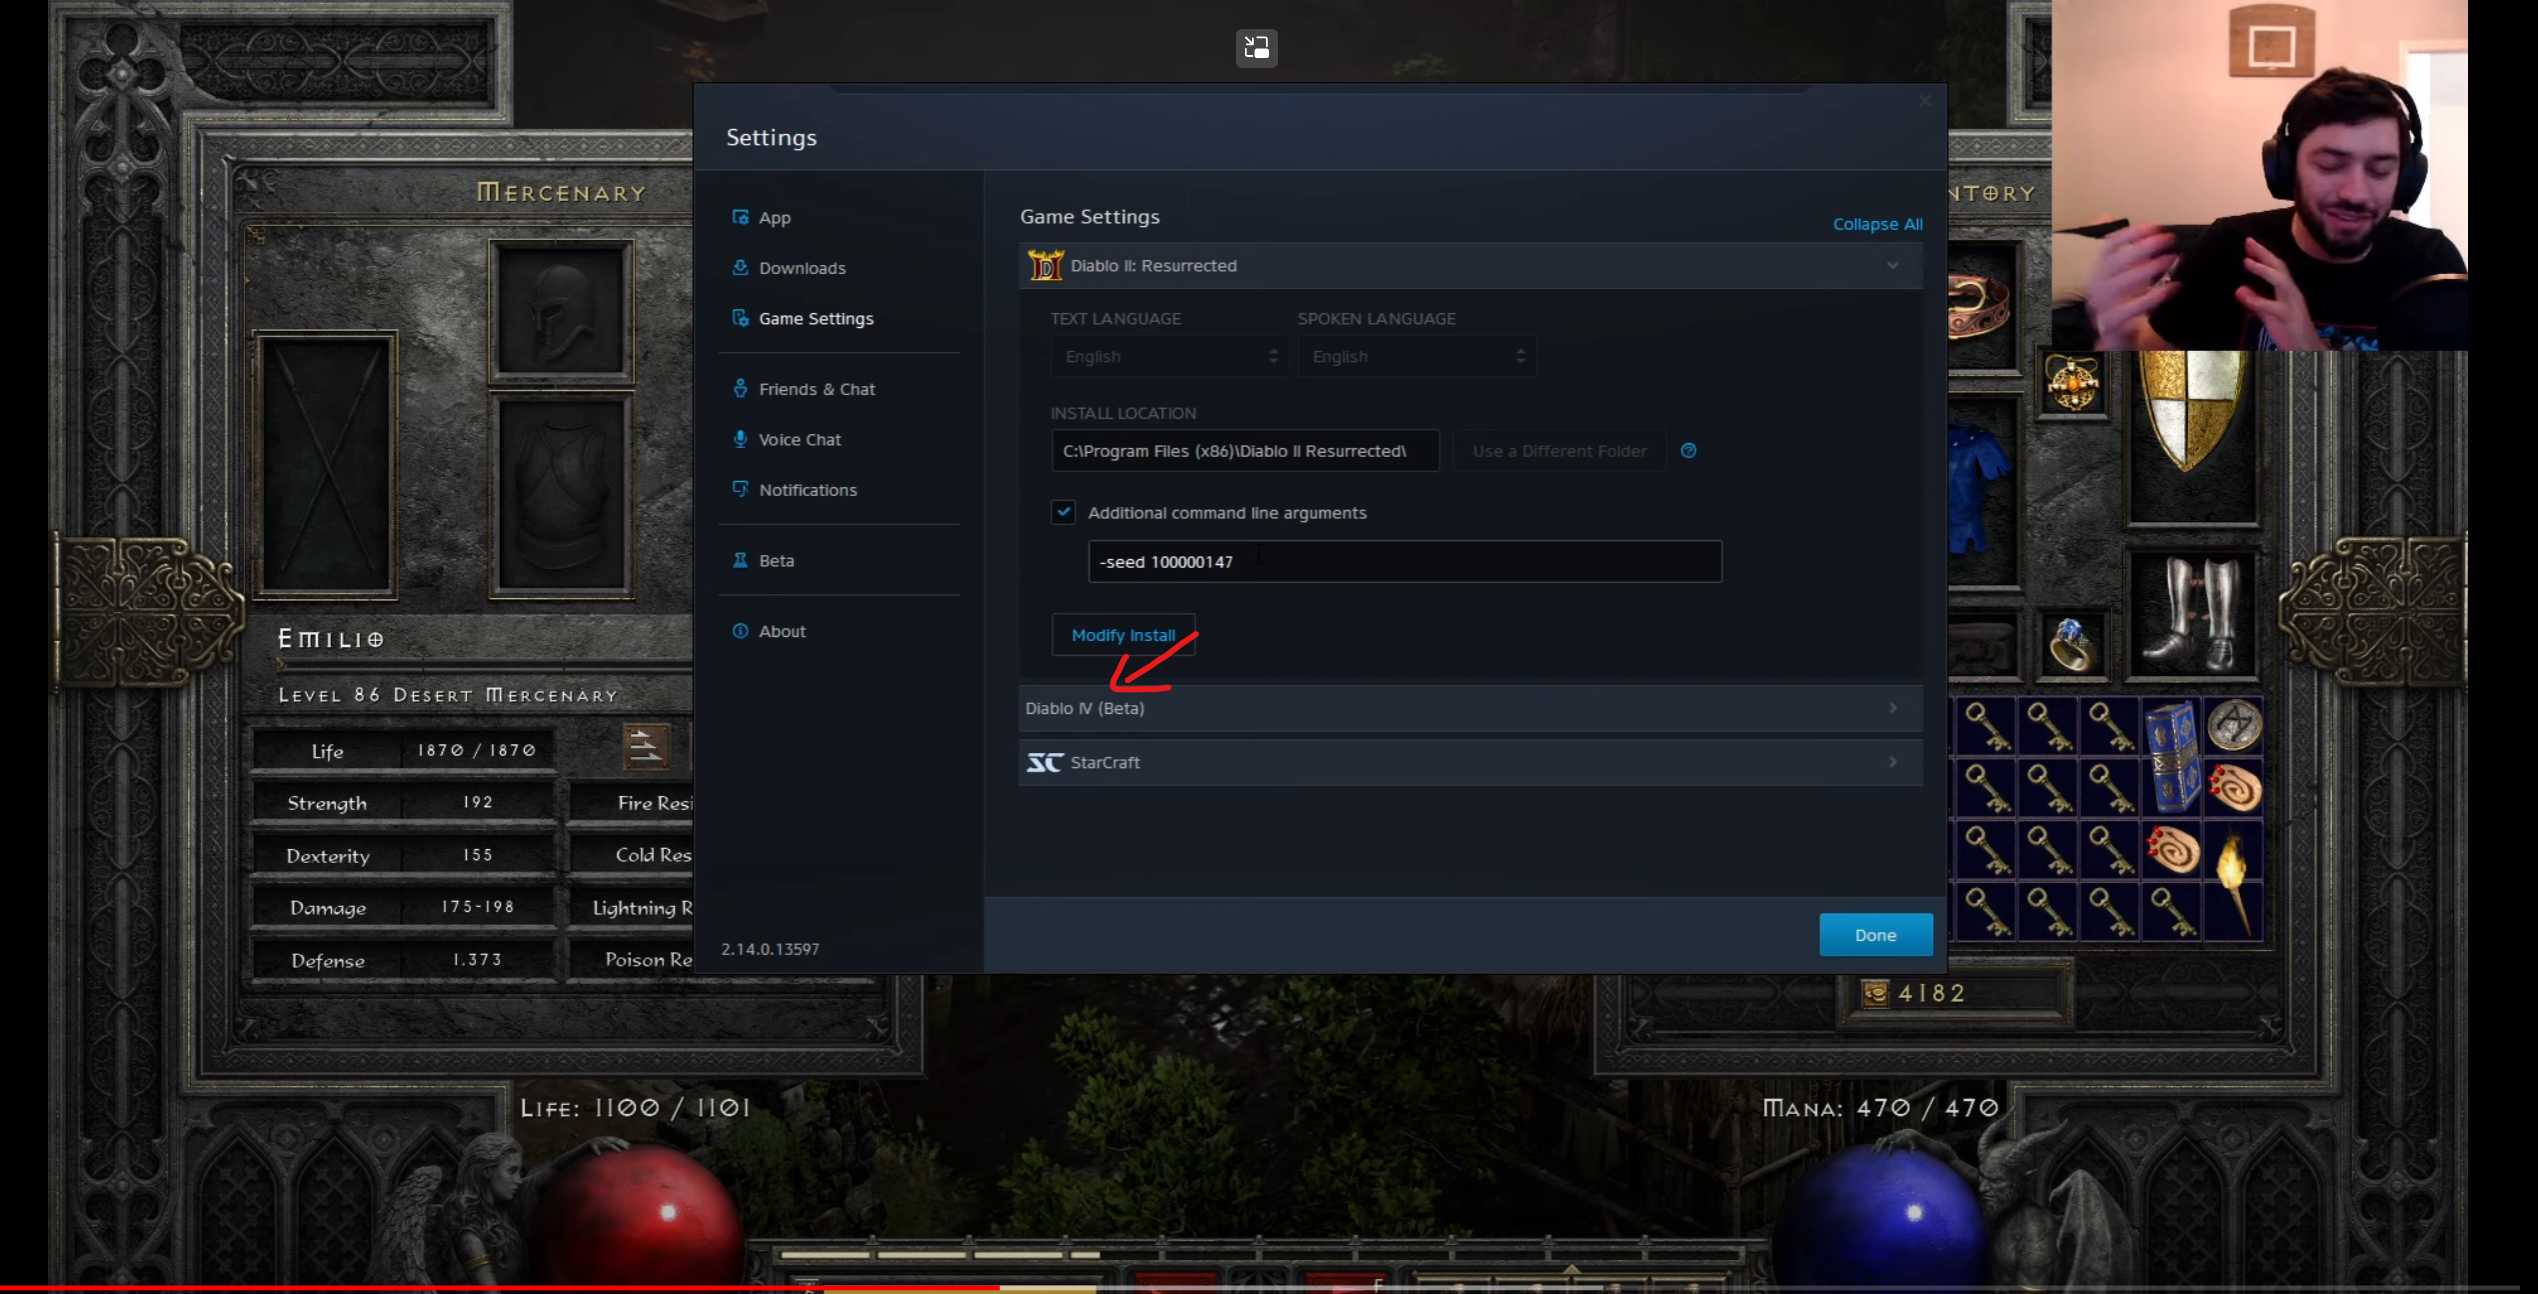Click the About info icon
The width and height of the screenshot is (2538, 1294).
pyautogui.click(x=740, y=631)
